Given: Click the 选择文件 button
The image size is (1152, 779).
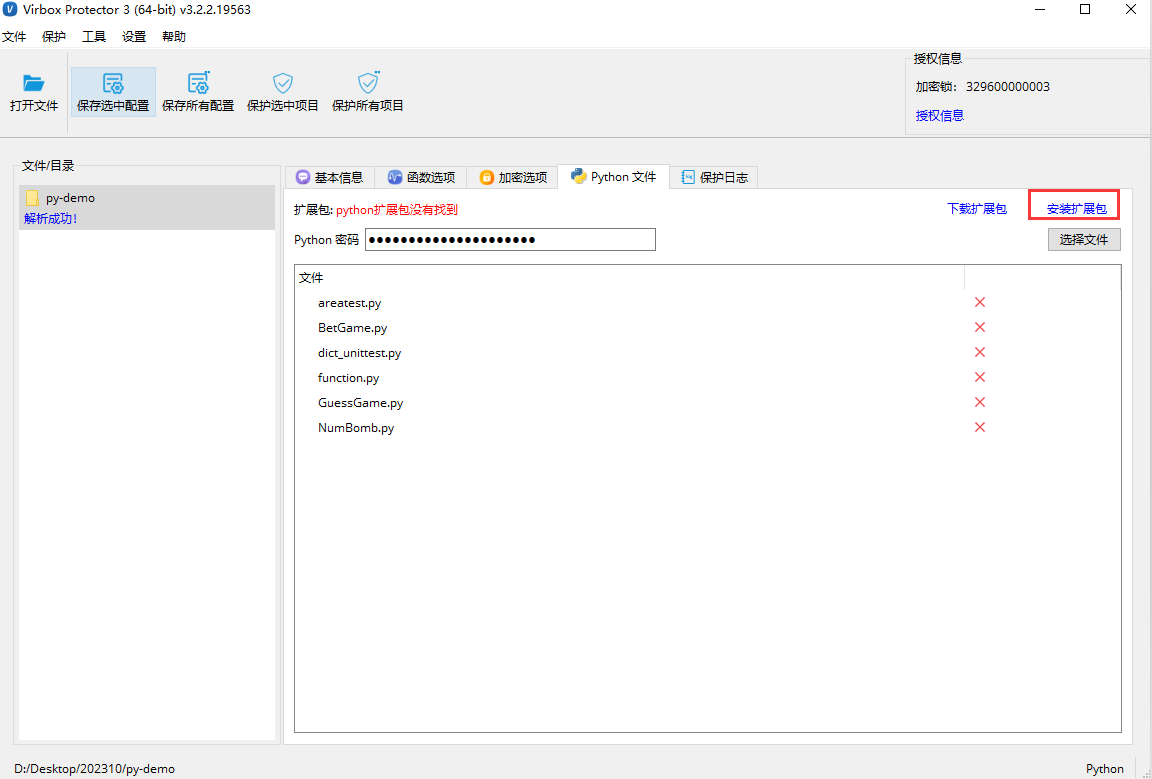Looking at the screenshot, I should tap(1084, 240).
